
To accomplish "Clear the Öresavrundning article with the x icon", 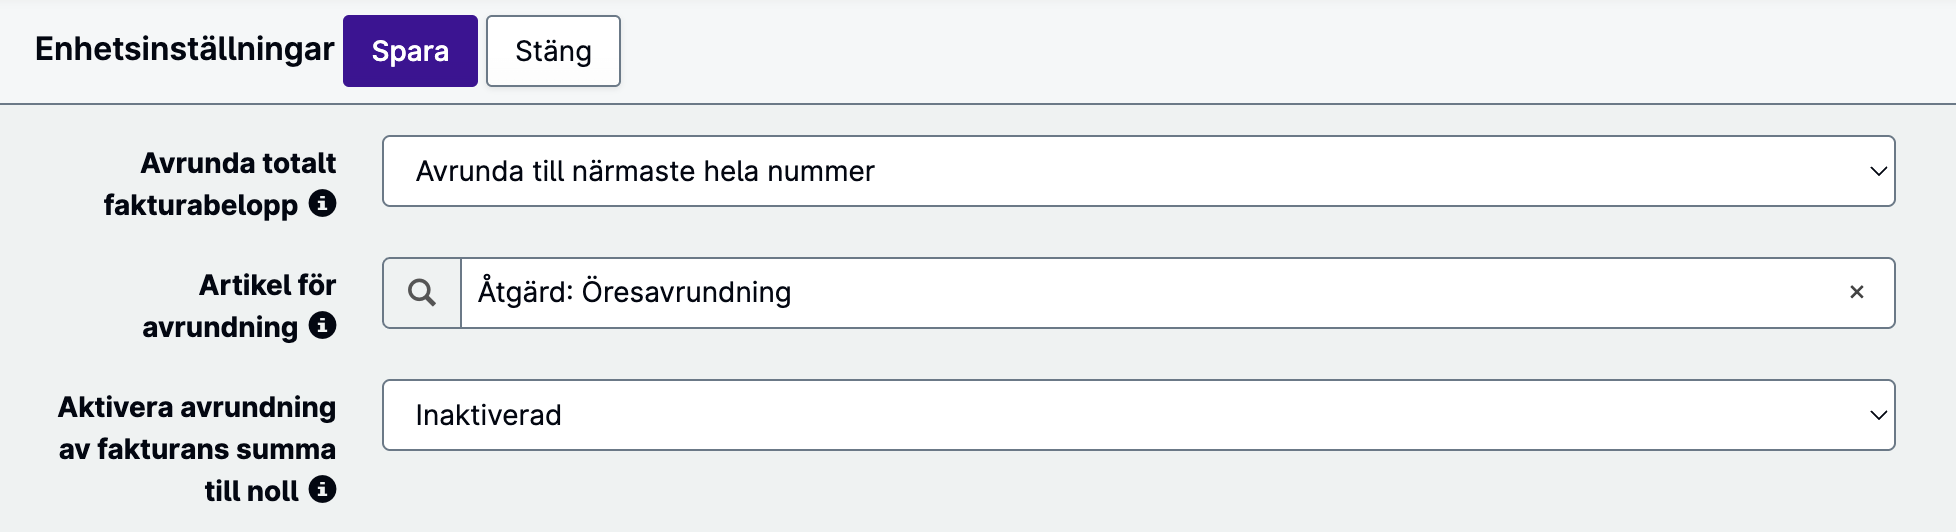I will point(1856,292).
